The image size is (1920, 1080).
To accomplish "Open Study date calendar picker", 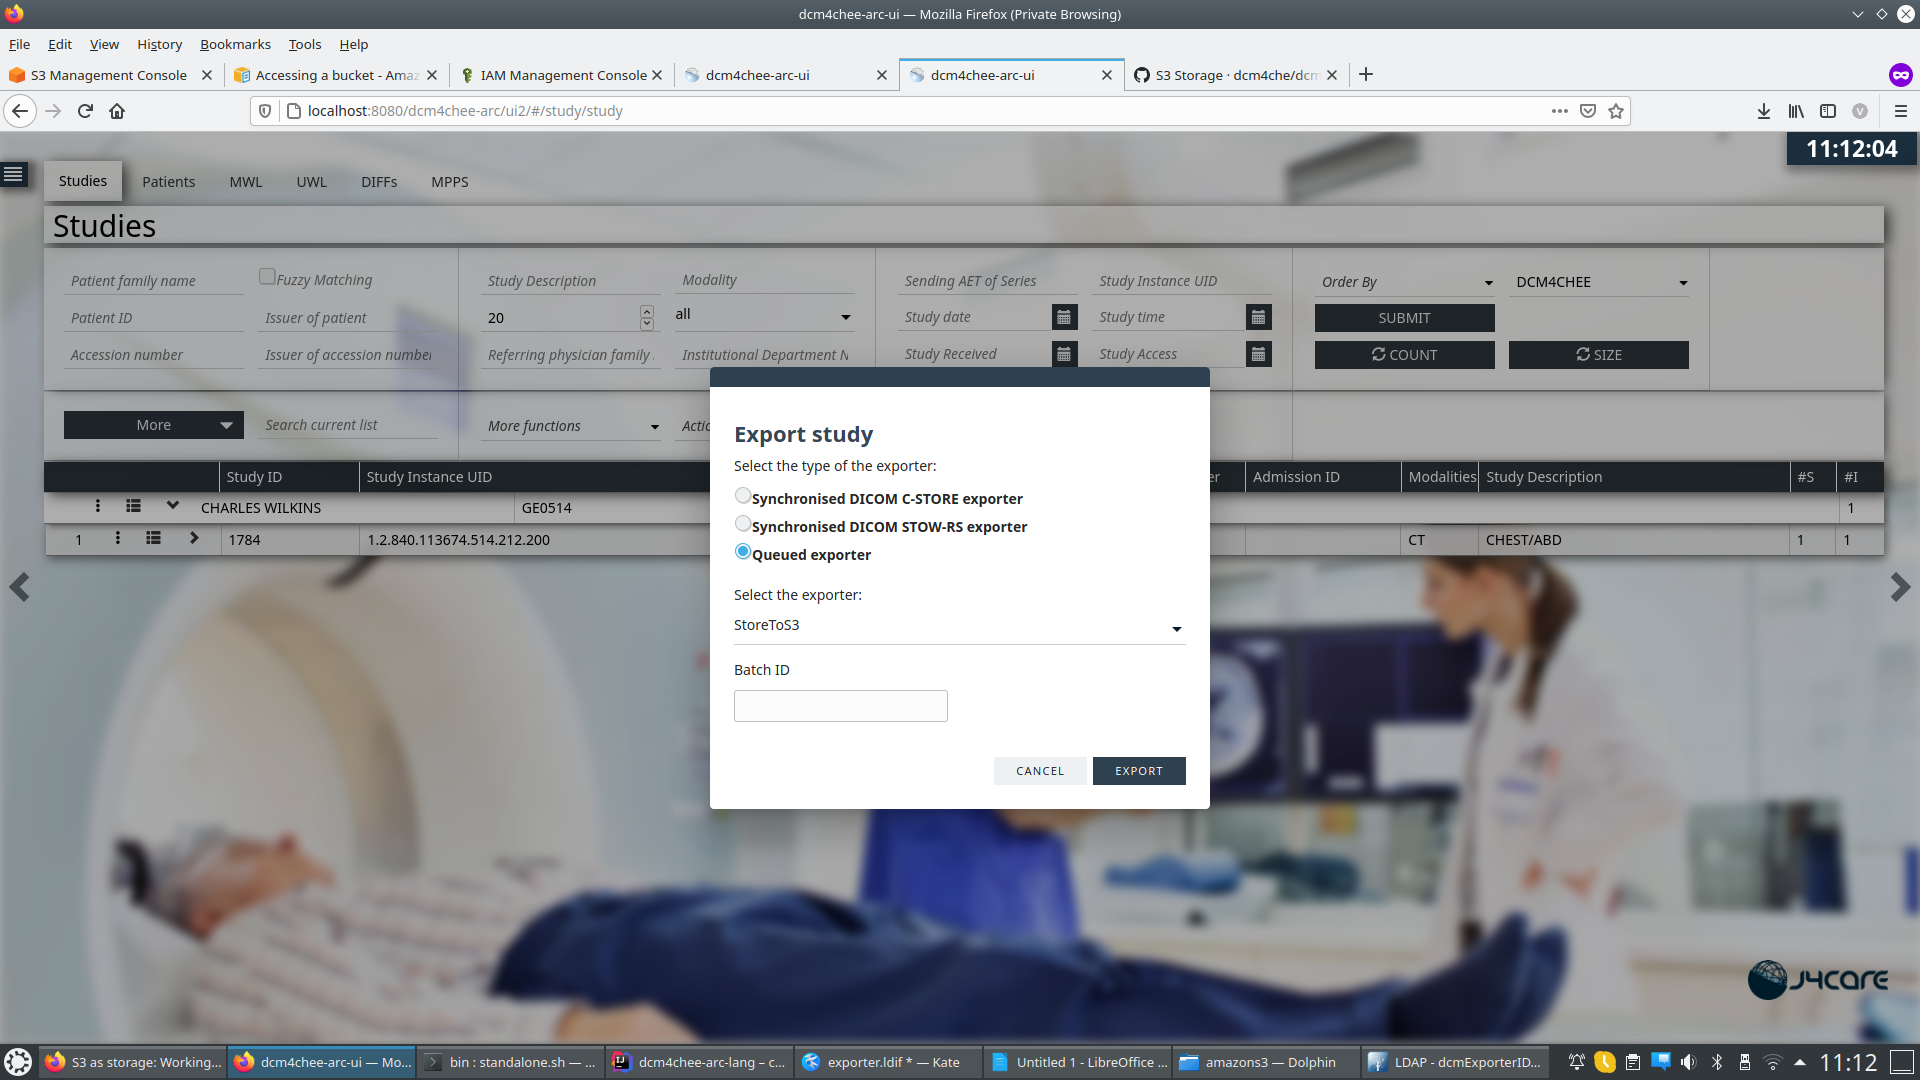I will click(x=1064, y=317).
